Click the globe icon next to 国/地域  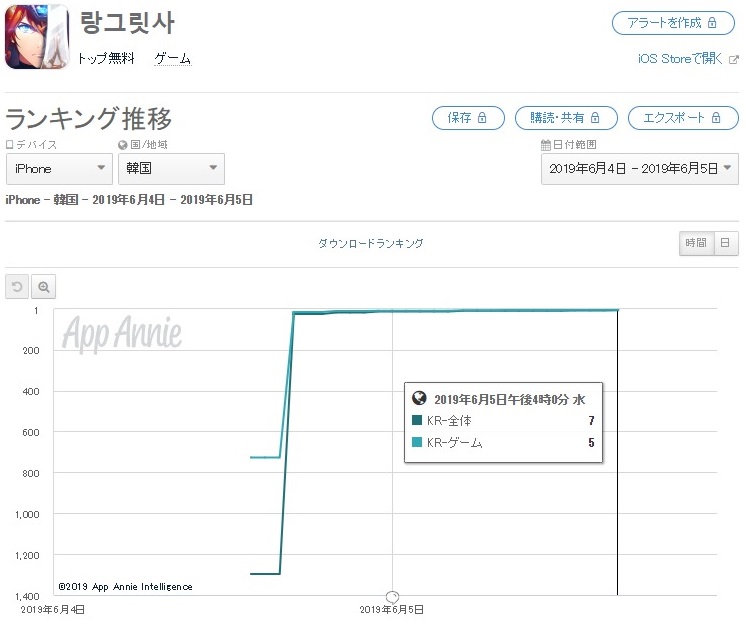123,145
